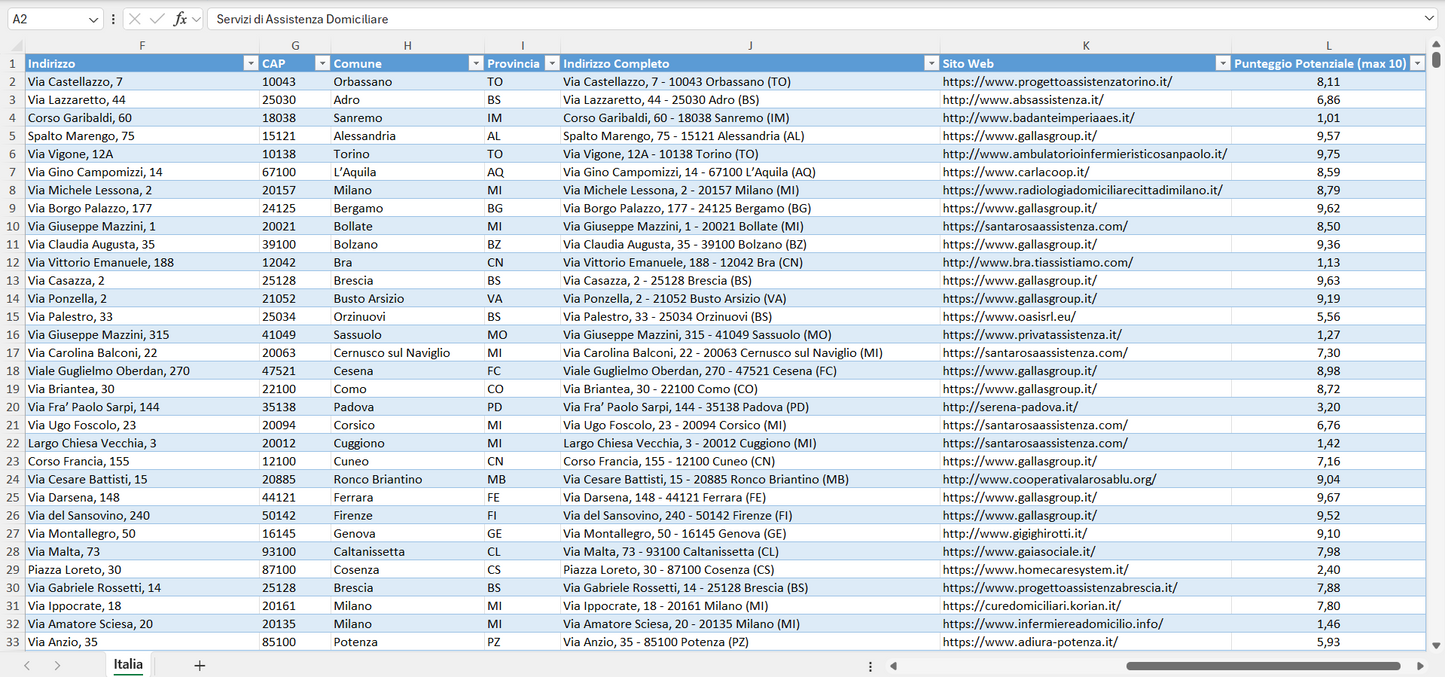Click the Enter checkmark icon in formula bar
1445x677 pixels.
click(157, 19)
